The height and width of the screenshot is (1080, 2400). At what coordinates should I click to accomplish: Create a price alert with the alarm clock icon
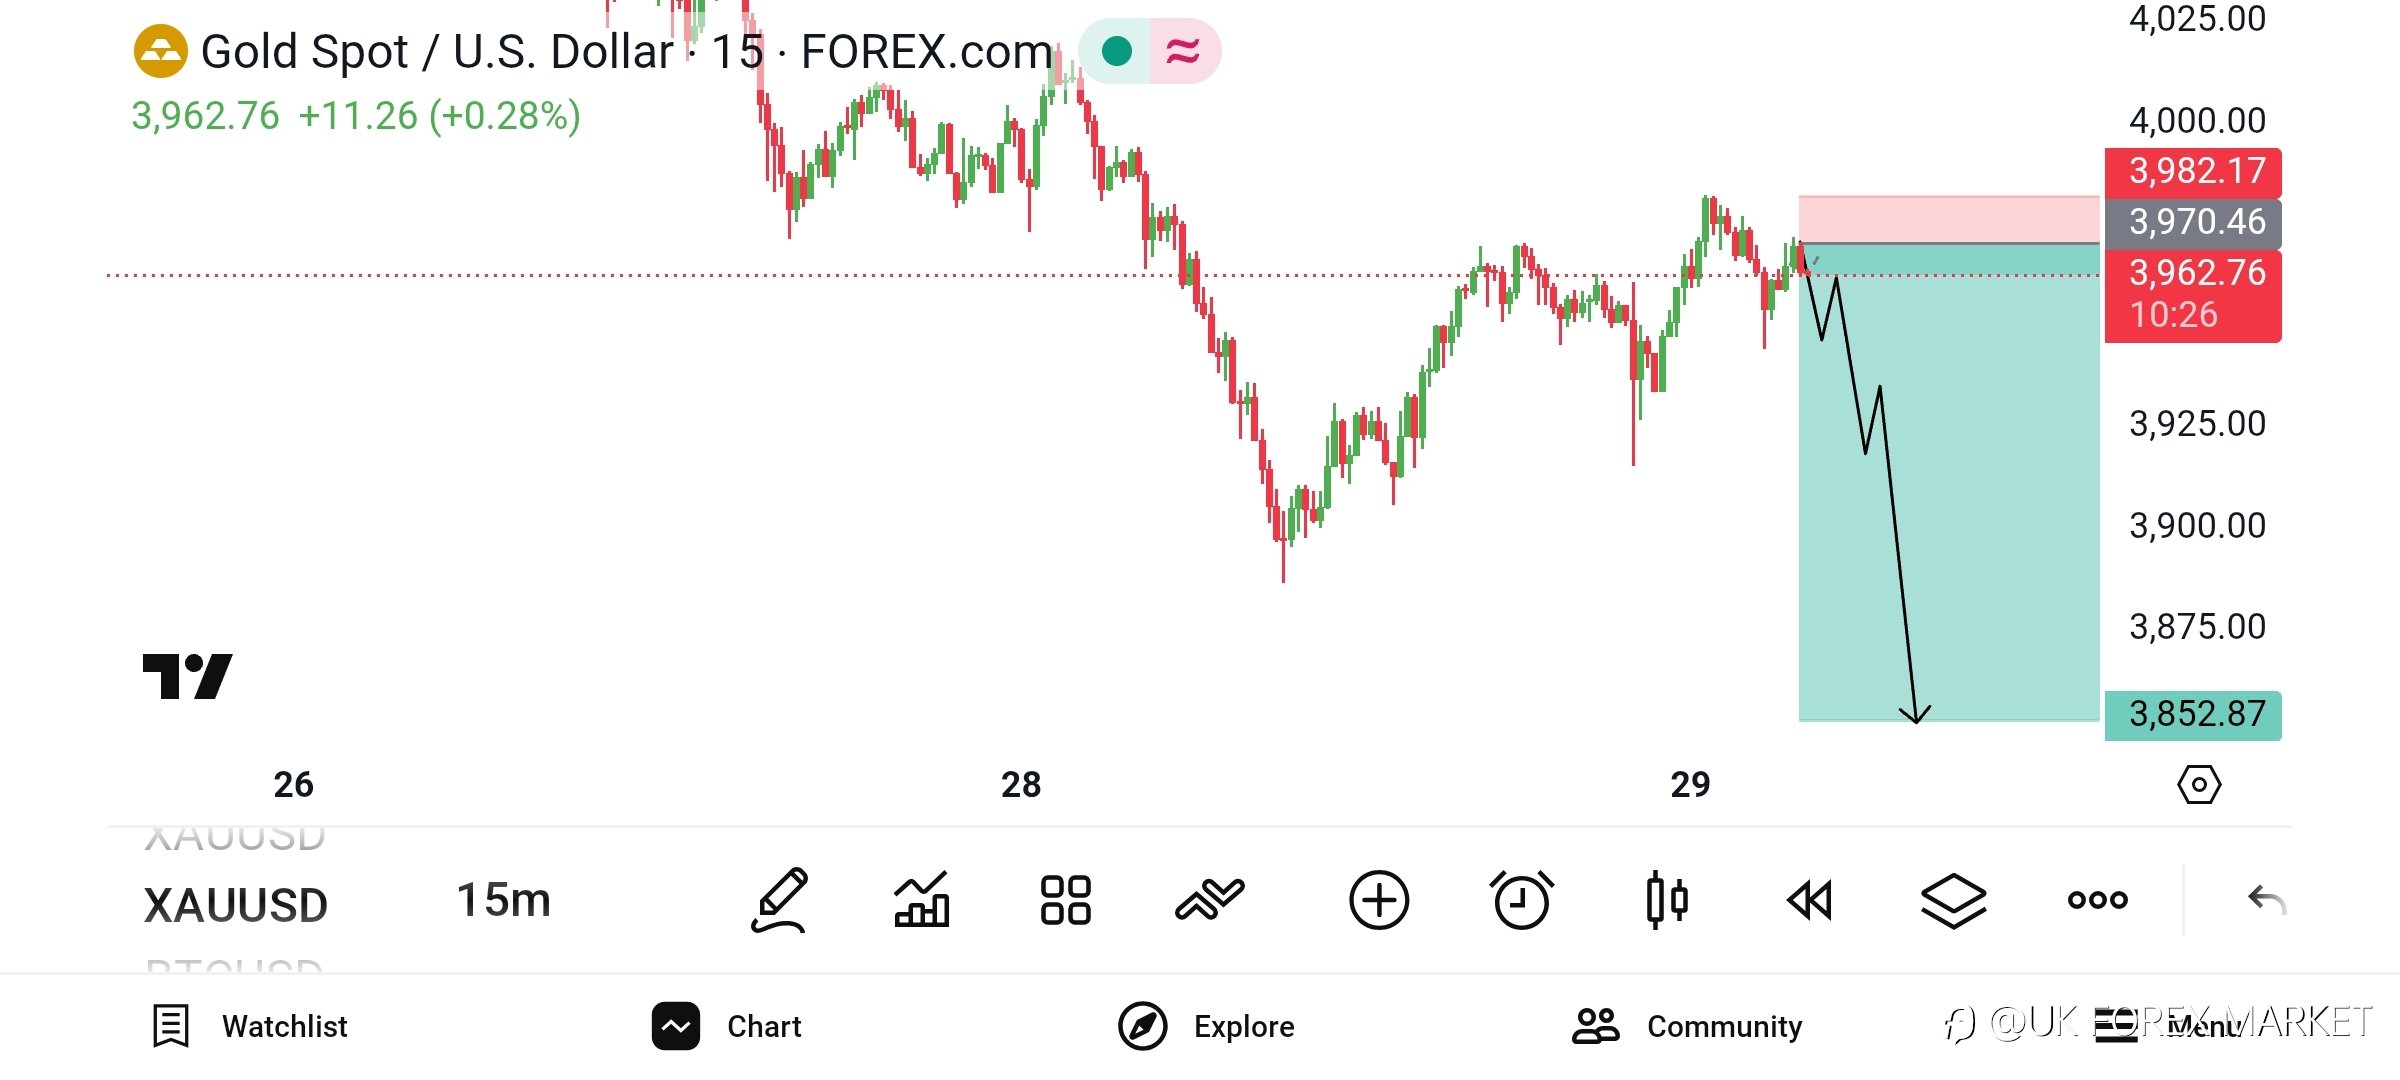pyautogui.click(x=1521, y=900)
